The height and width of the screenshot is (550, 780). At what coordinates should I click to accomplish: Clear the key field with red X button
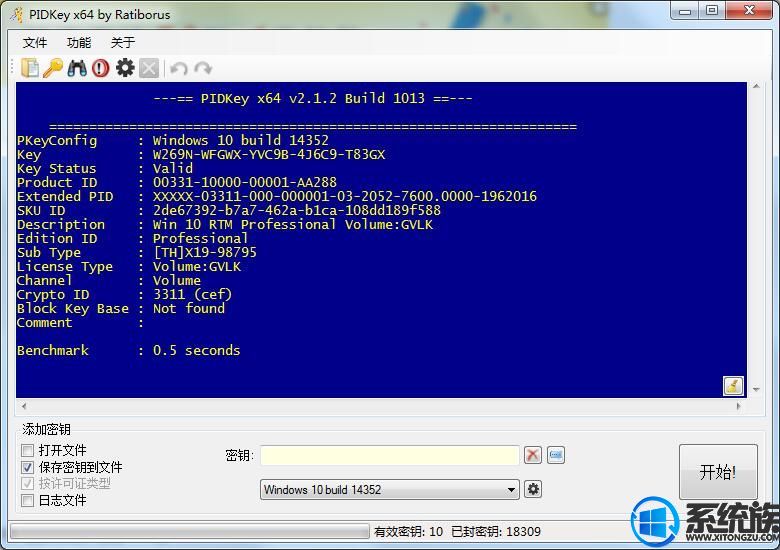pyautogui.click(x=533, y=455)
